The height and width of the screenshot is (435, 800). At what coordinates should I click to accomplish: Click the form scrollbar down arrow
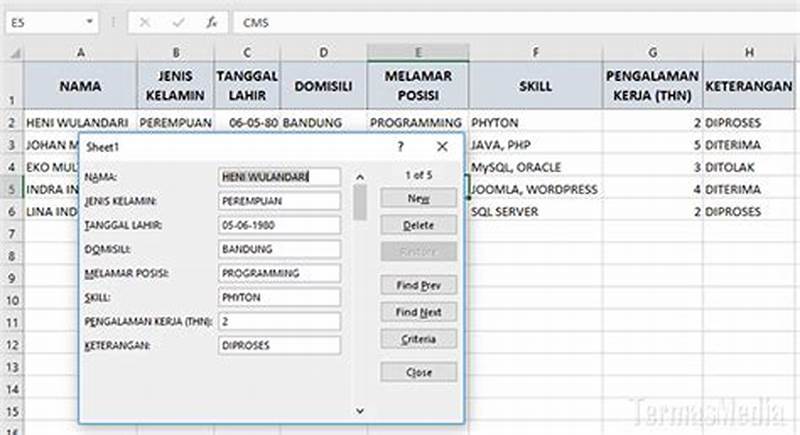pyautogui.click(x=360, y=411)
